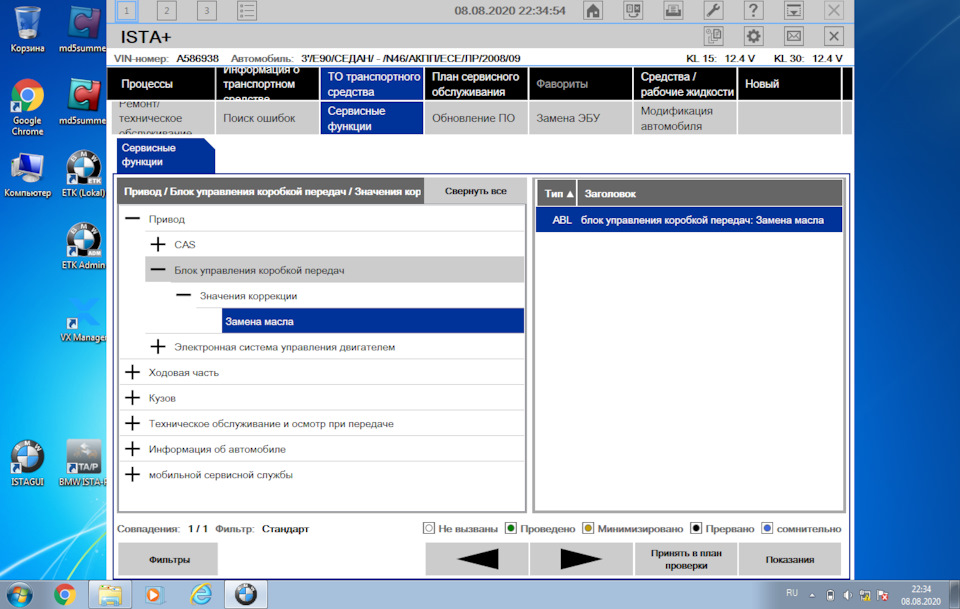Expand the CAS tree node
This screenshot has width=960, height=609.
click(158, 244)
